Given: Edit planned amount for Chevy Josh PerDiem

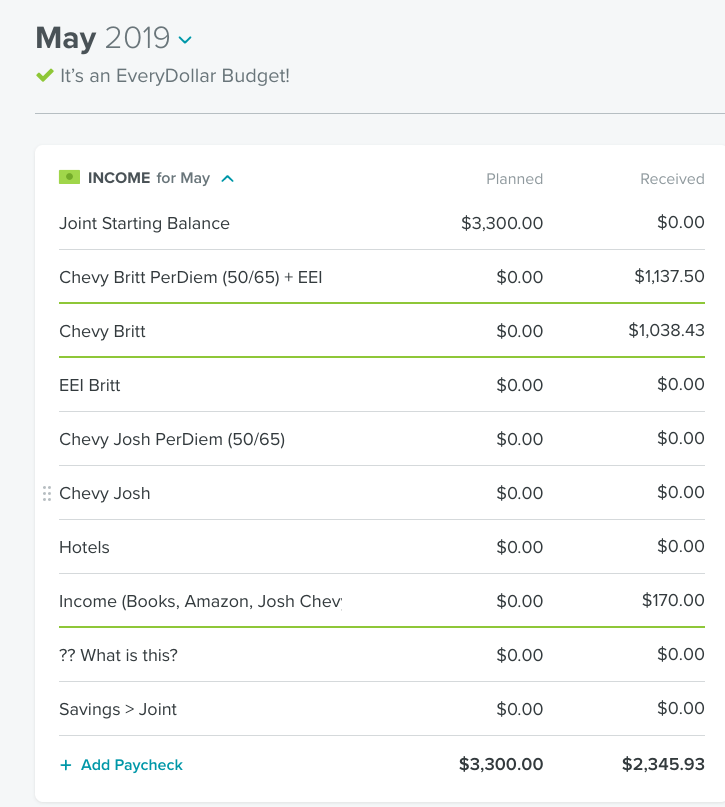Looking at the screenshot, I should (x=519, y=439).
